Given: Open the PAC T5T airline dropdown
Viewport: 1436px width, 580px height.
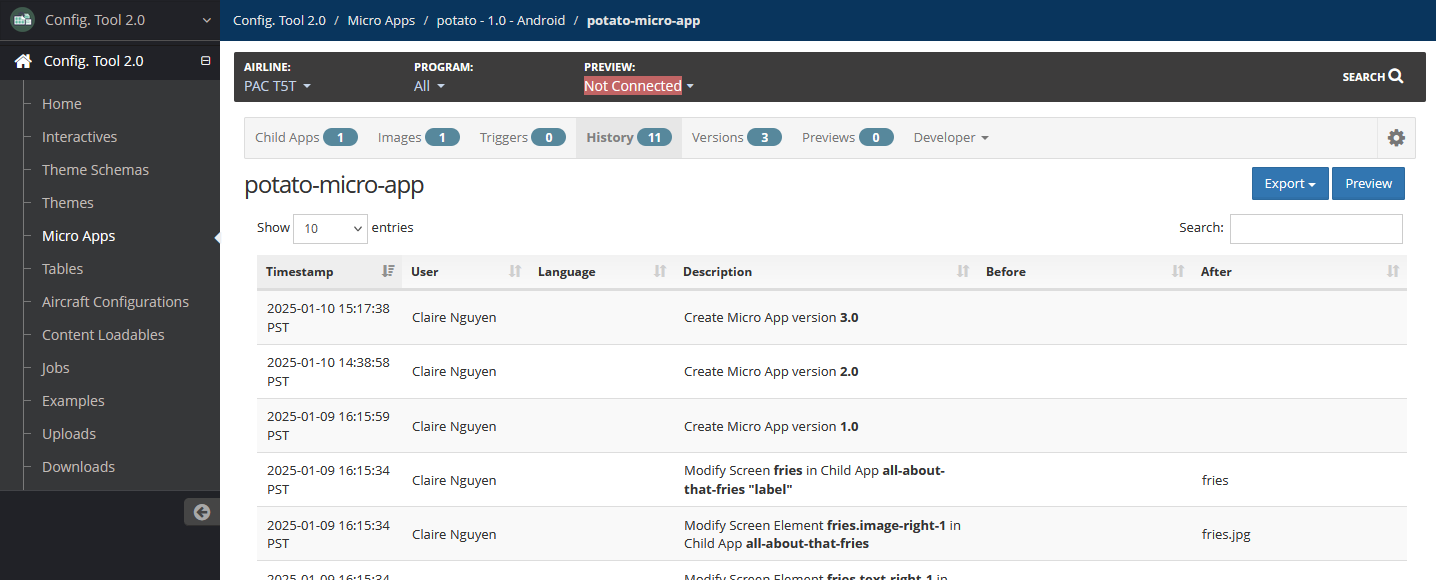Looking at the screenshot, I should [277, 86].
